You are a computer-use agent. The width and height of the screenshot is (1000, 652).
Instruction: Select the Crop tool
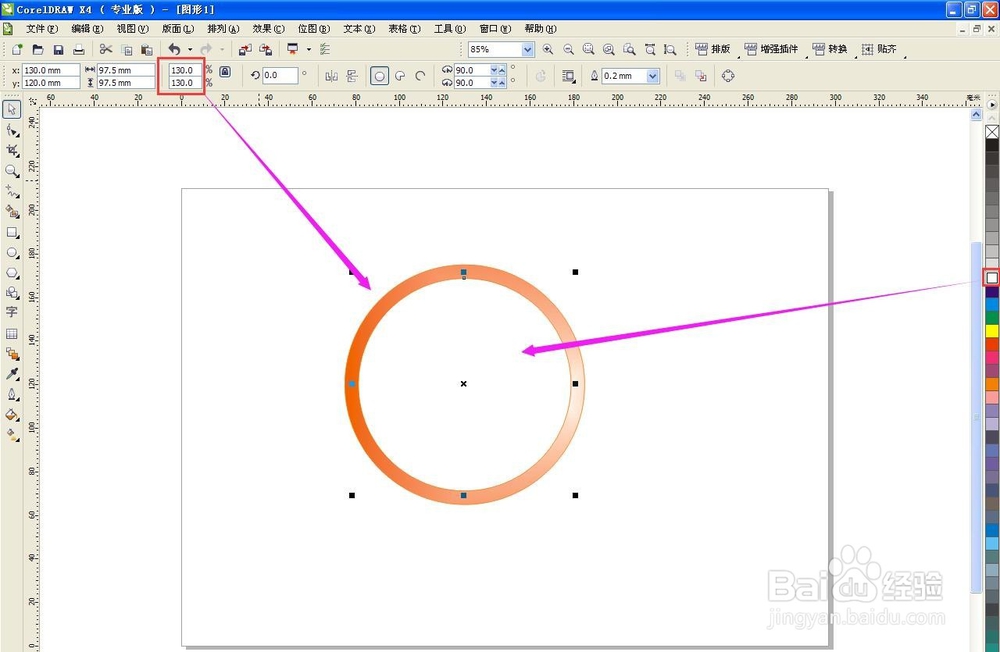(12, 151)
